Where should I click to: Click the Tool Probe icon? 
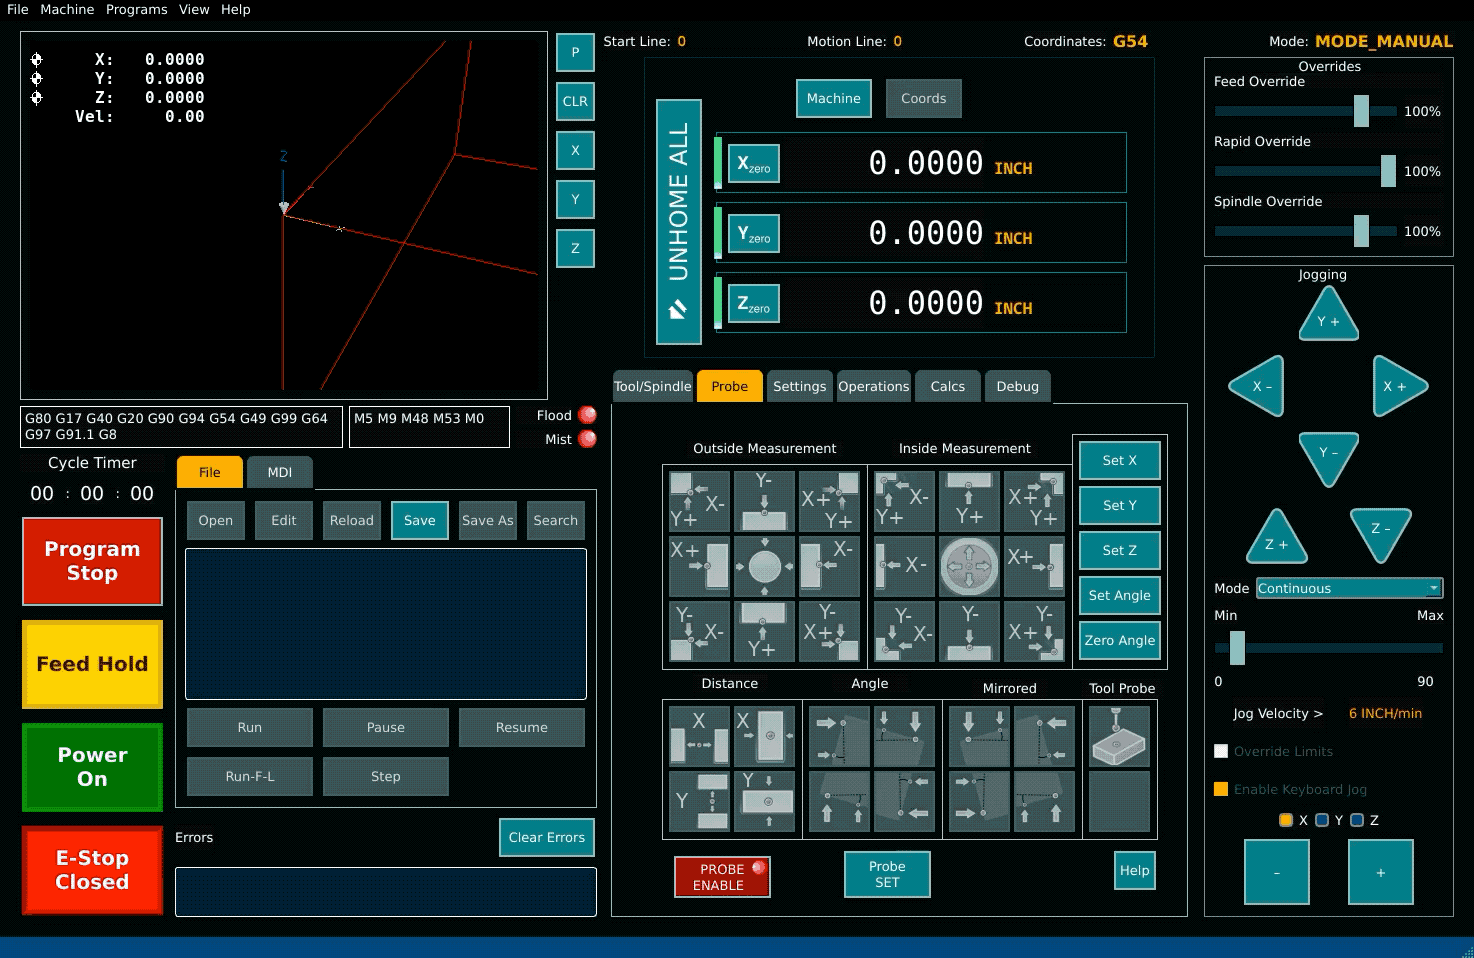click(x=1118, y=737)
